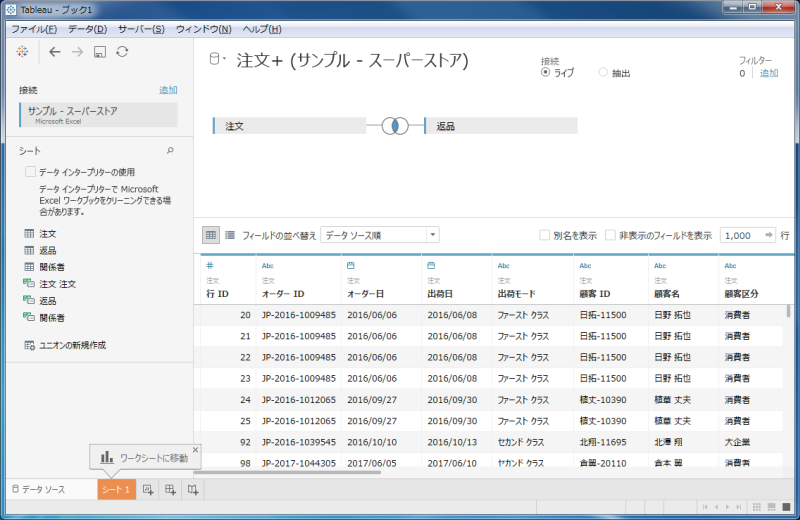Click the Abc type icon above 出荷モード
Viewport: 800px width, 520px height.
pos(504,265)
